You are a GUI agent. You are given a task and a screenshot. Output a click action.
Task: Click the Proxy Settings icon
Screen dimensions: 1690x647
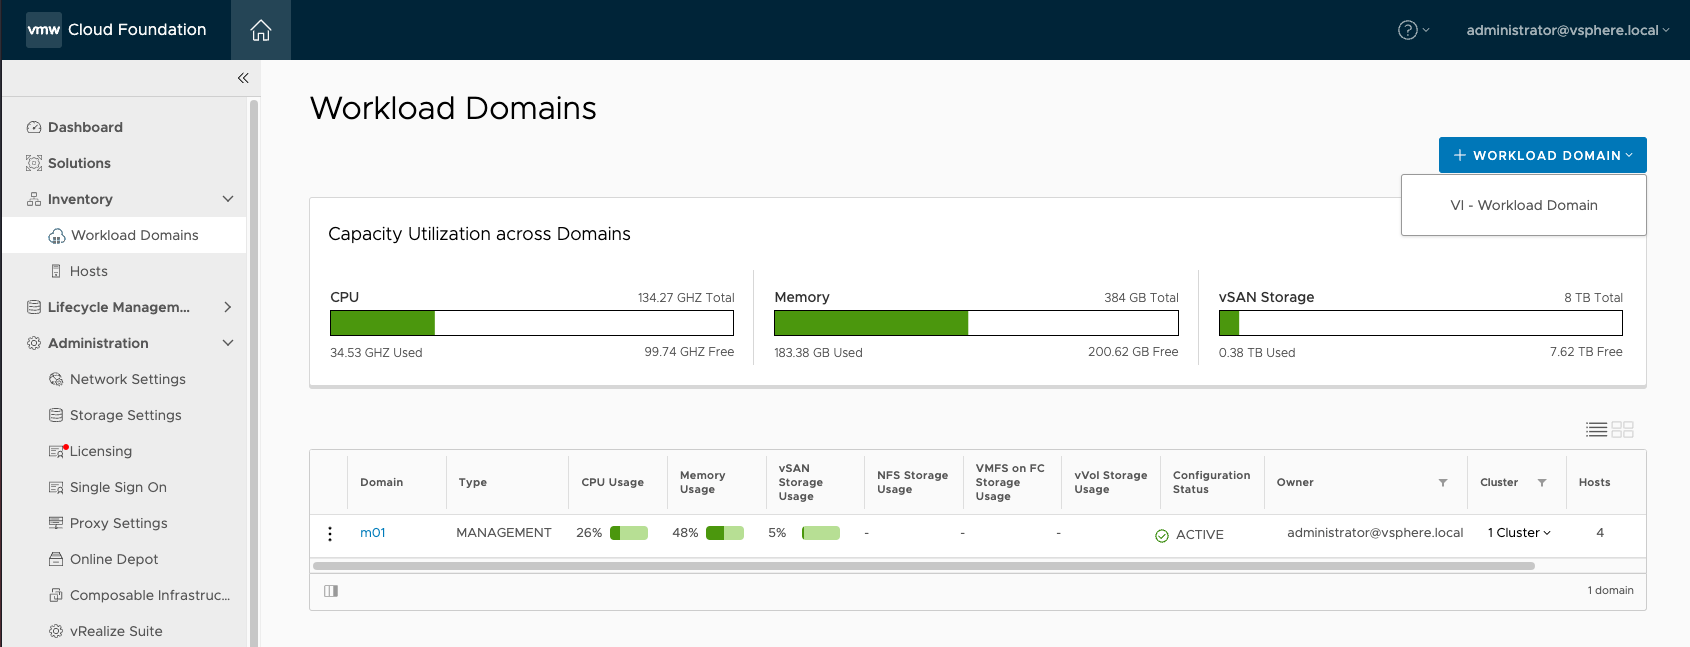[x=56, y=523]
